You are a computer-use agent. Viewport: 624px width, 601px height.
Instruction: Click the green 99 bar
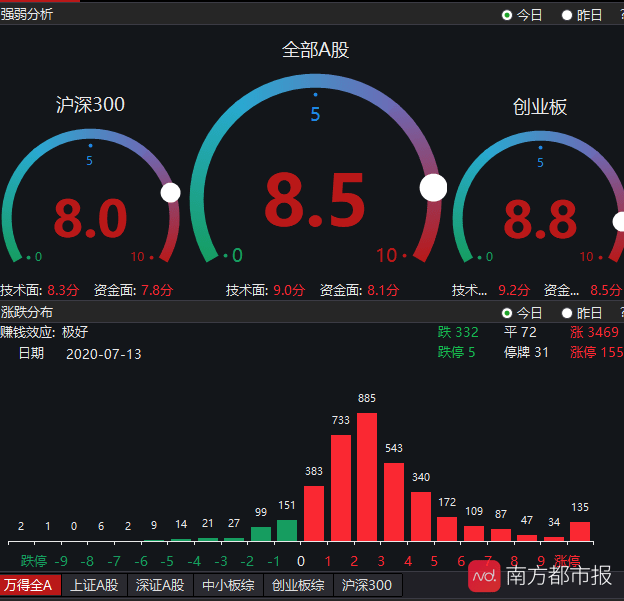point(261,534)
